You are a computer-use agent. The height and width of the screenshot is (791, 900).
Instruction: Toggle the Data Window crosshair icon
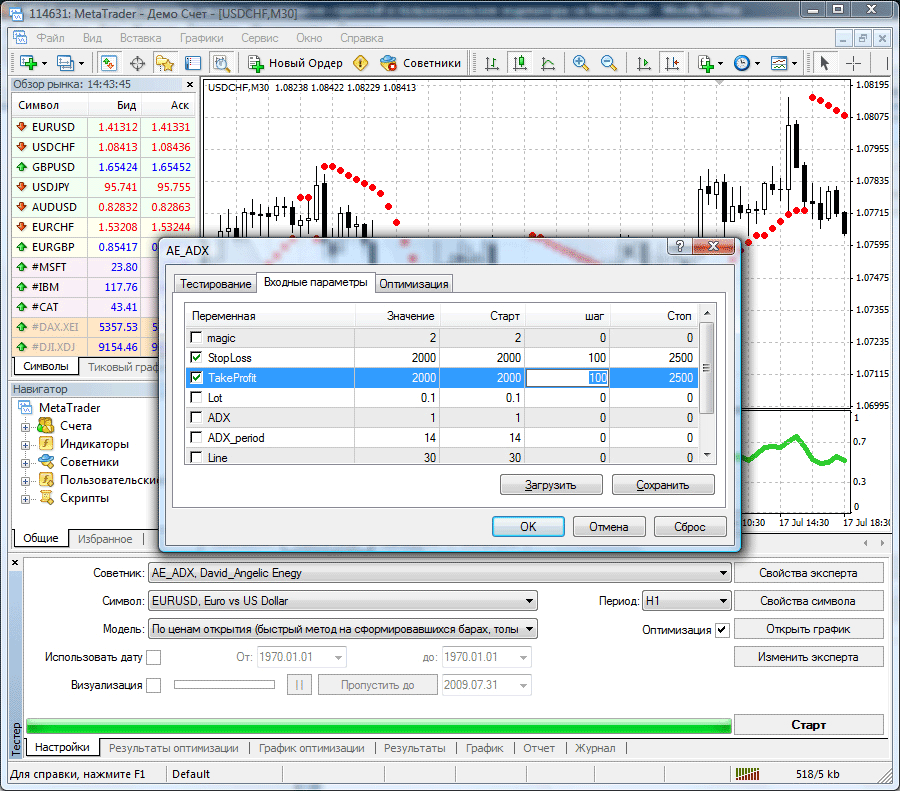pyautogui.click(x=137, y=63)
